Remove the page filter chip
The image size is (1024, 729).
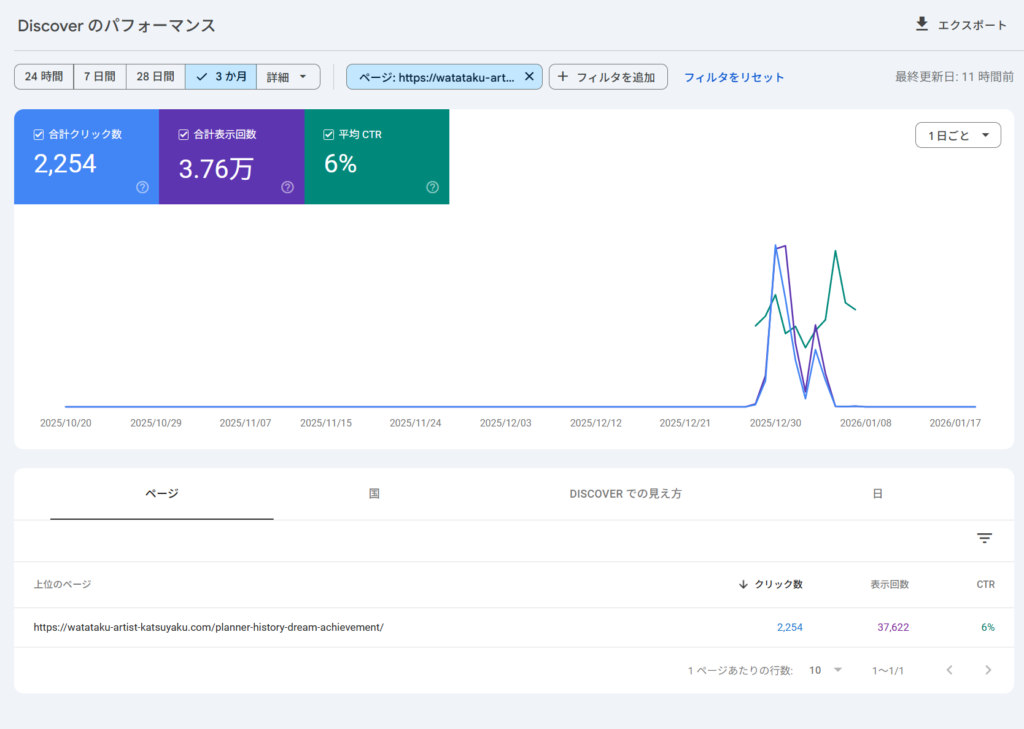(x=529, y=76)
